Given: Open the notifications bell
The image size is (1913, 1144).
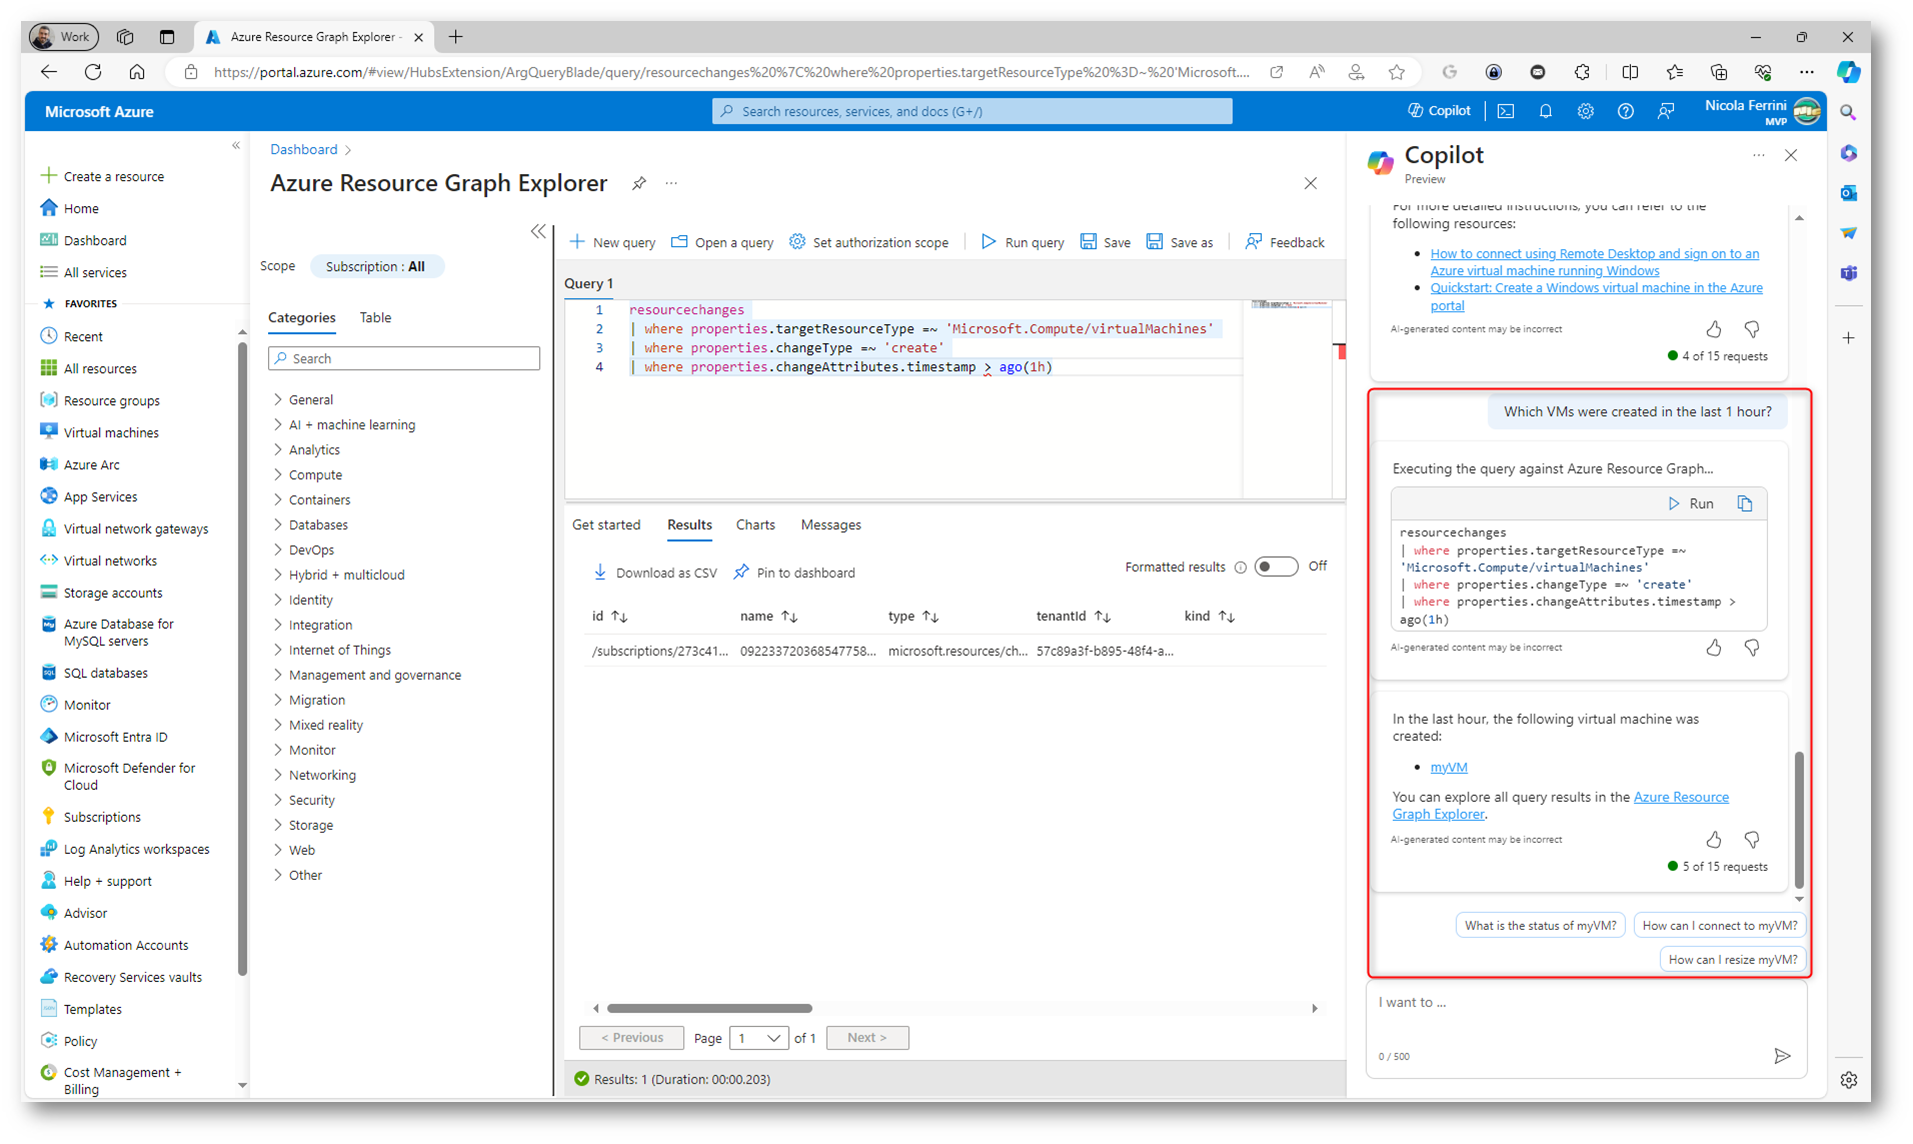Looking at the screenshot, I should pos(1546,111).
